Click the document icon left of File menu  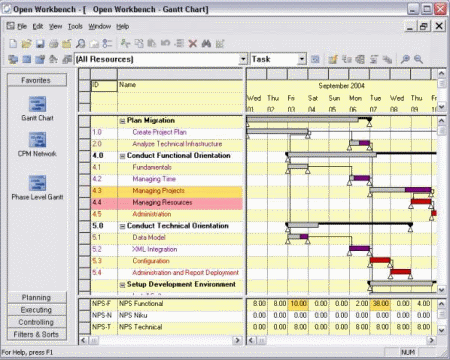click(11, 26)
